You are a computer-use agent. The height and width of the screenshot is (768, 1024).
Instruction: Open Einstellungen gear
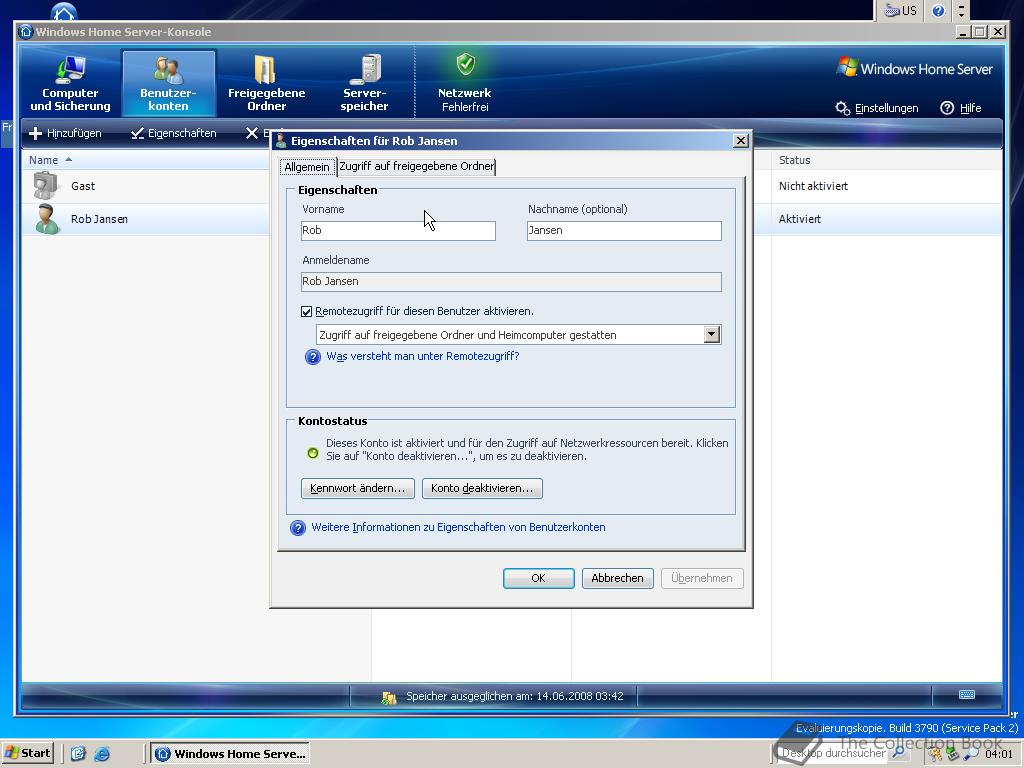tap(877, 108)
